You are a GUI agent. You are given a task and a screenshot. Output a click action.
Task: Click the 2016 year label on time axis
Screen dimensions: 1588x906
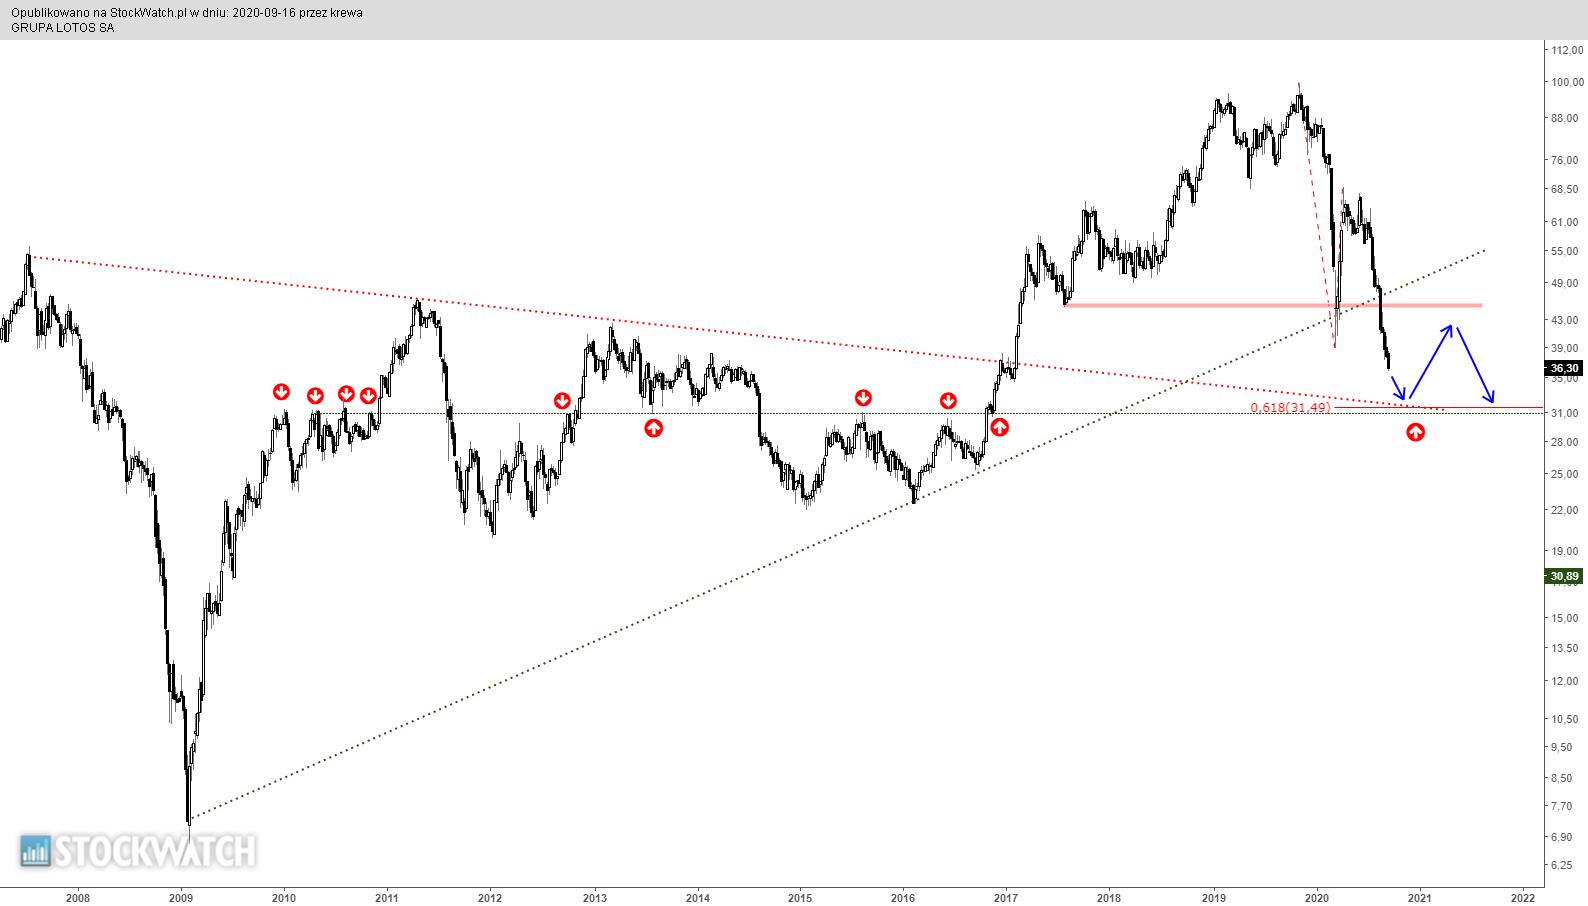click(x=903, y=897)
